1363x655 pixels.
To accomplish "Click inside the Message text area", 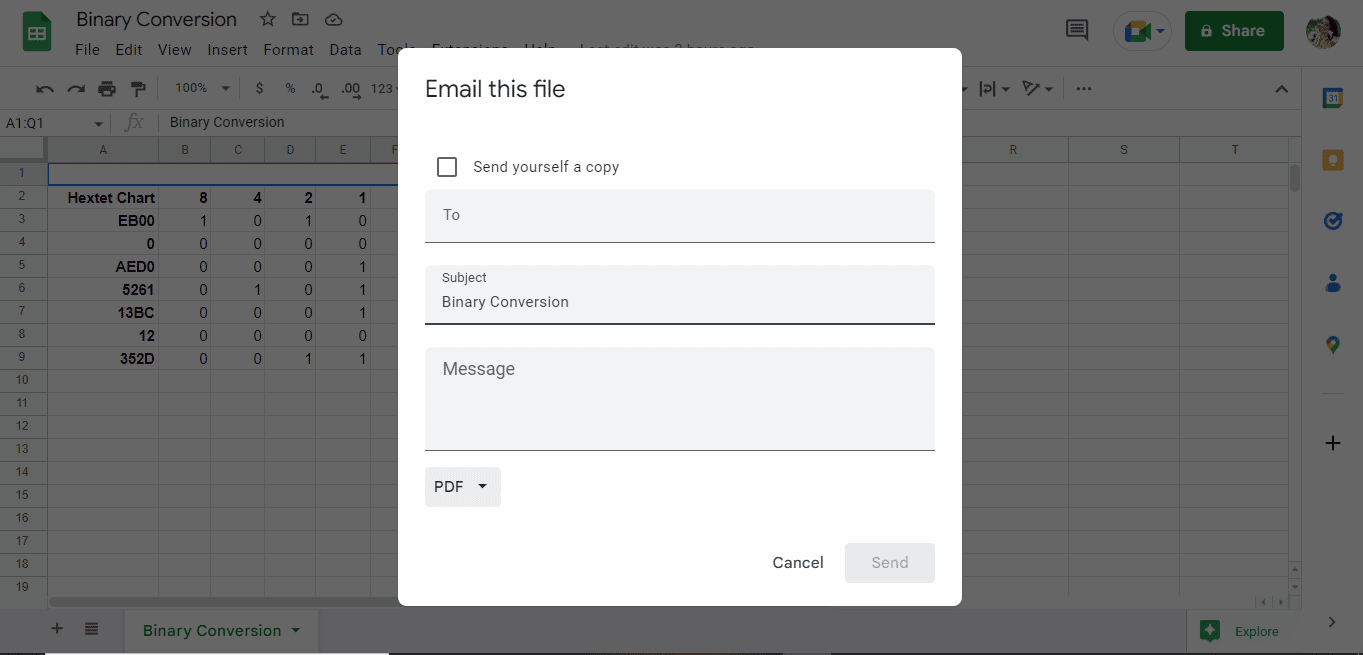I will 680,399.
